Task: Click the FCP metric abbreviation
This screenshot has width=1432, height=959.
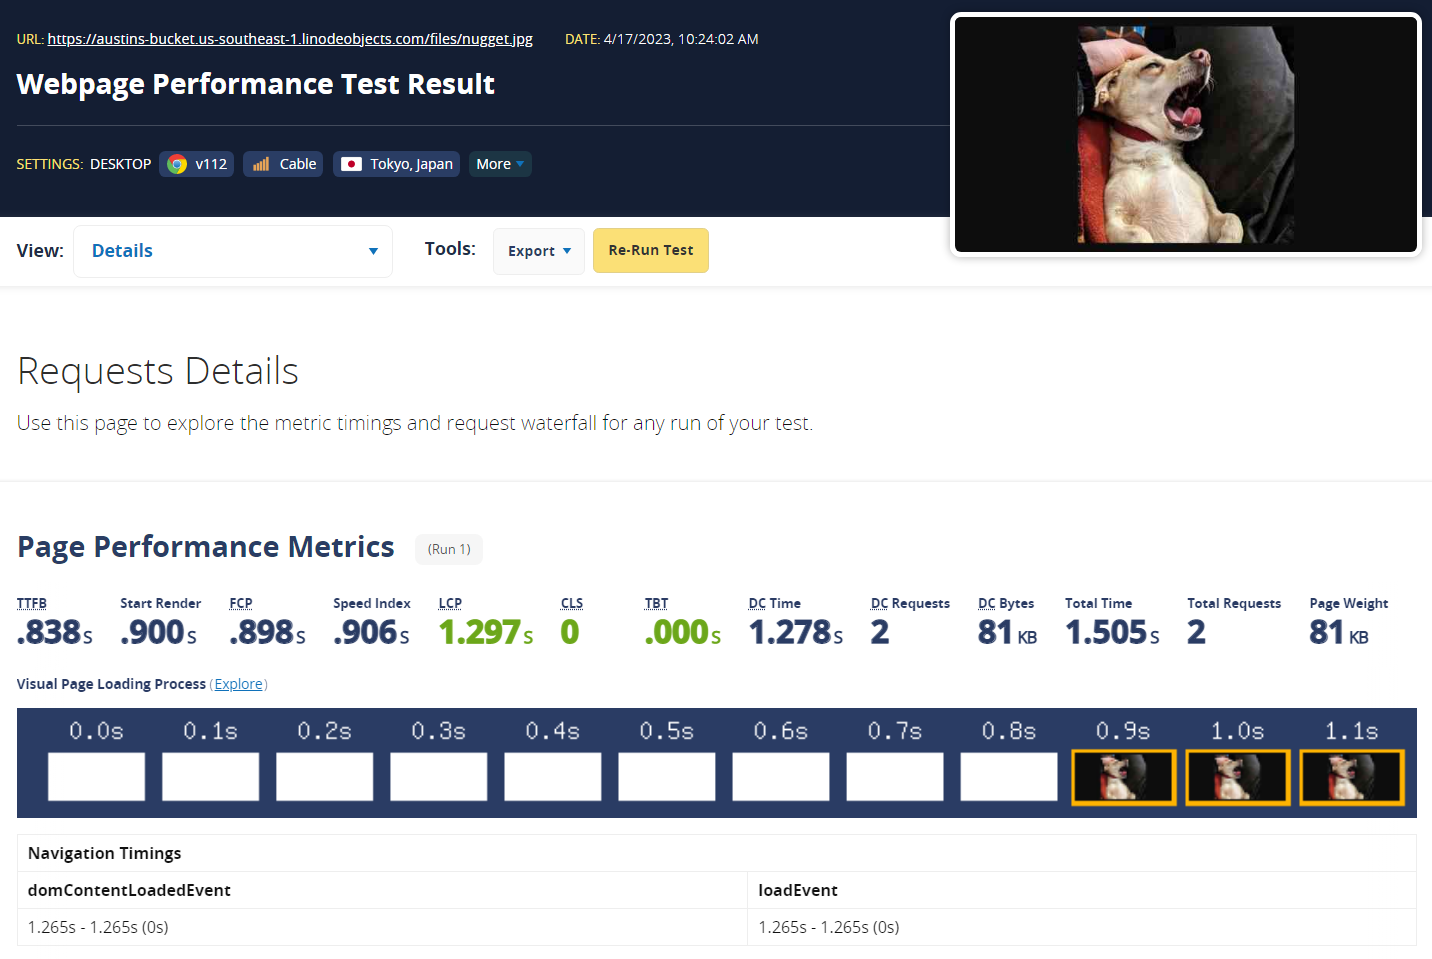Action: click(241, 603)
